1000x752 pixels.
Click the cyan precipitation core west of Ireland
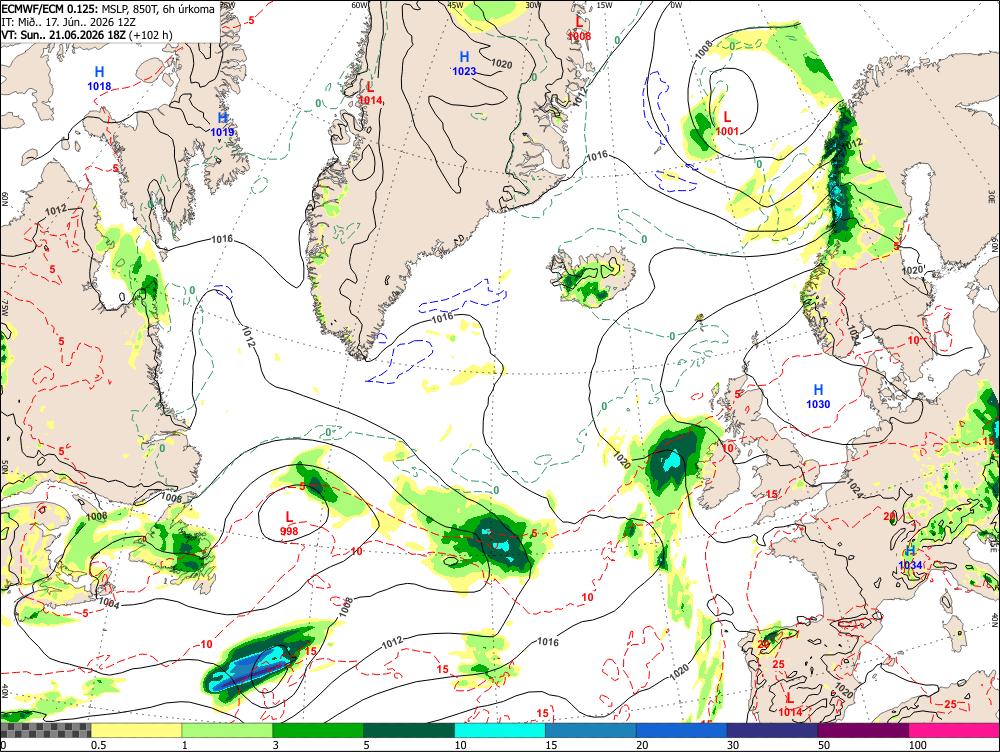point(671,461)
